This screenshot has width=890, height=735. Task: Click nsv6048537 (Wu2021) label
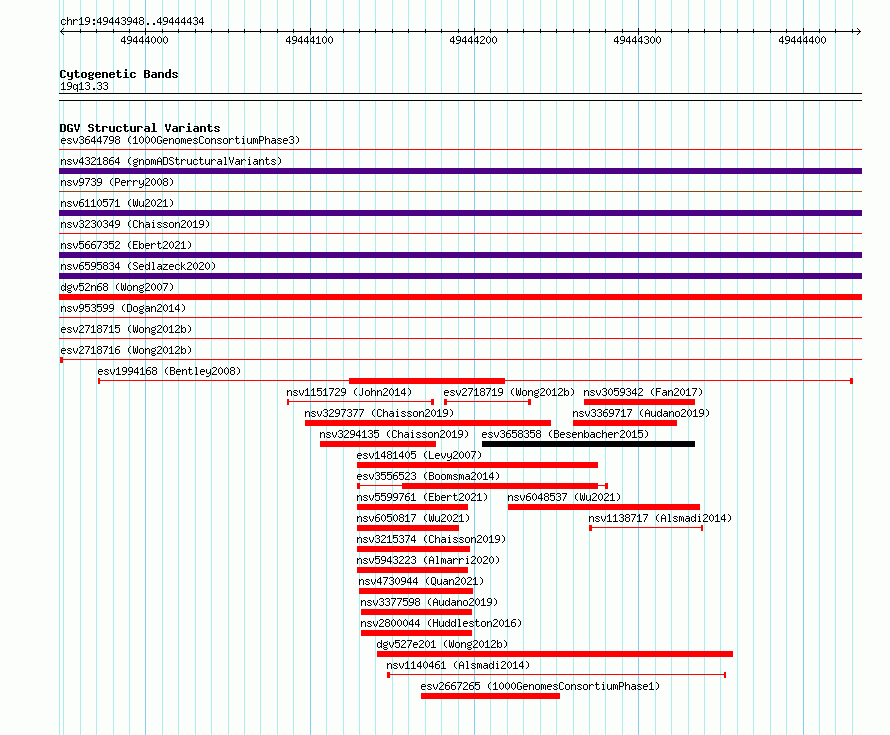(x=564, y=497)
